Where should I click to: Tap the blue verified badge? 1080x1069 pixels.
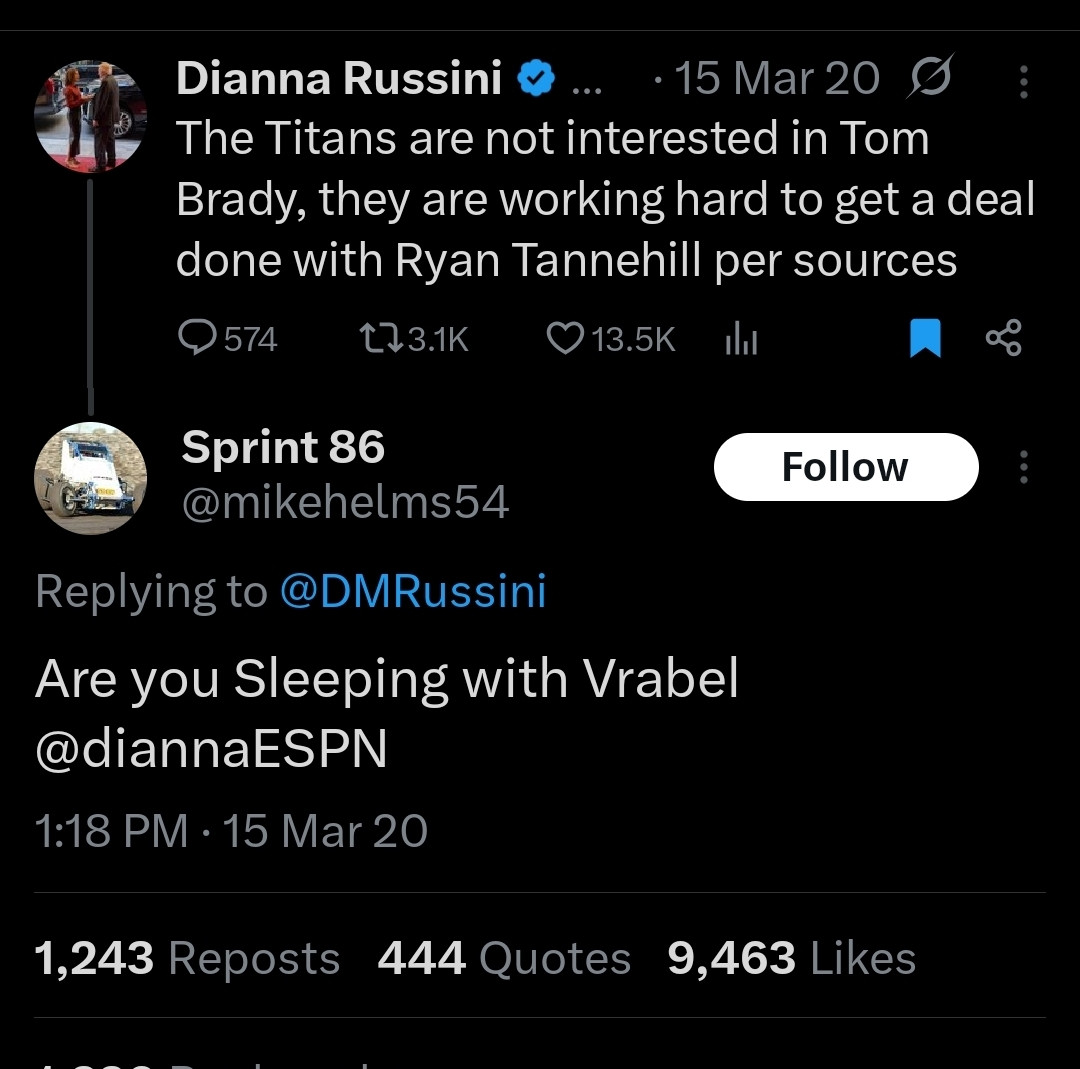[537, 79]
